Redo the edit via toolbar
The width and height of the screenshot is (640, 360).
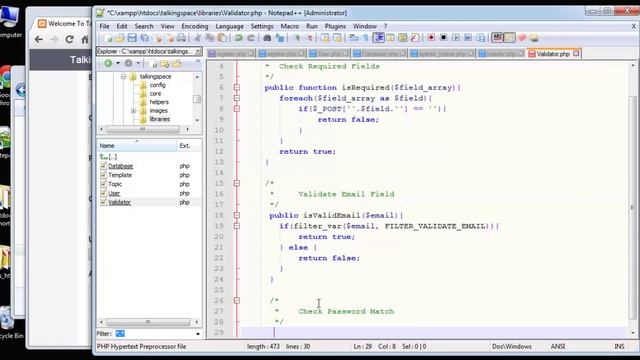(x=251, y=38)
